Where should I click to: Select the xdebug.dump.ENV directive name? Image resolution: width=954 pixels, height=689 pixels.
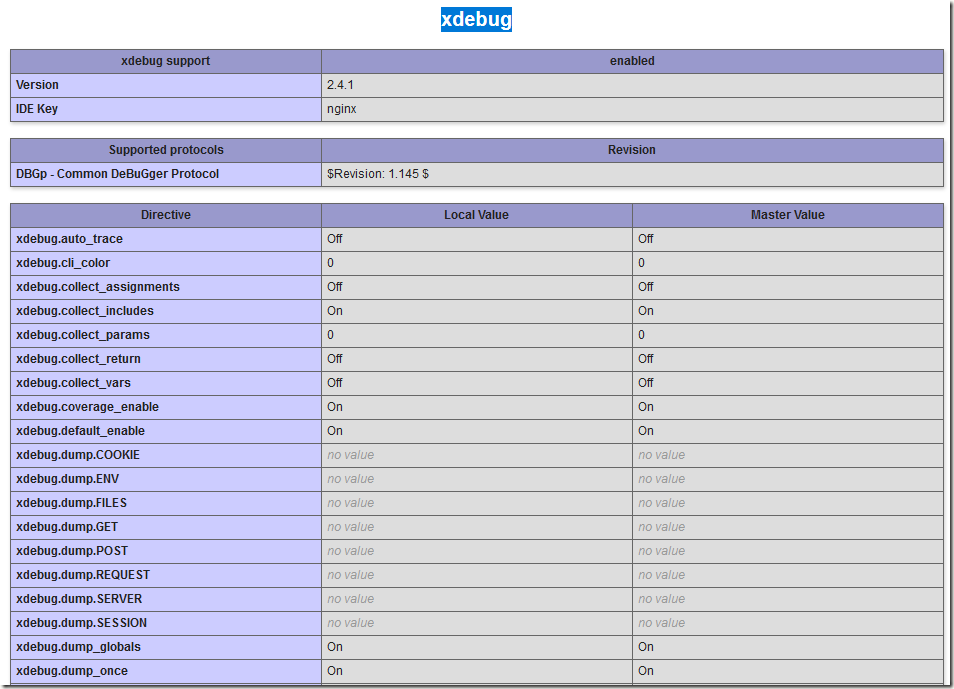(x=68, y=479)
